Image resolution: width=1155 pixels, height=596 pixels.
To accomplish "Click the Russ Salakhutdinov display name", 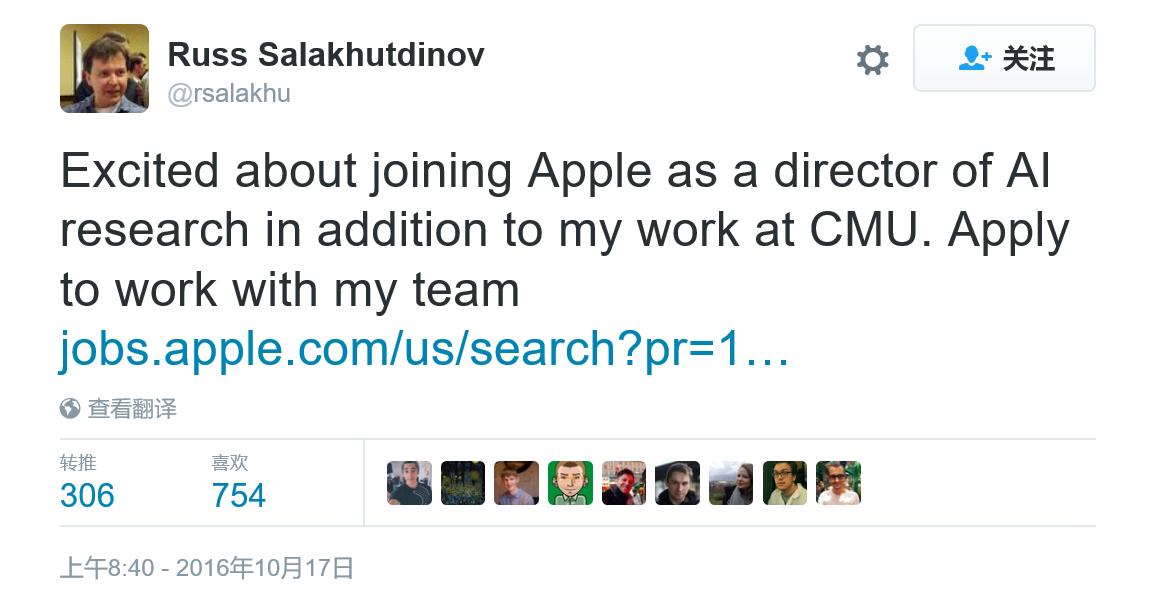I will (326, 55).
